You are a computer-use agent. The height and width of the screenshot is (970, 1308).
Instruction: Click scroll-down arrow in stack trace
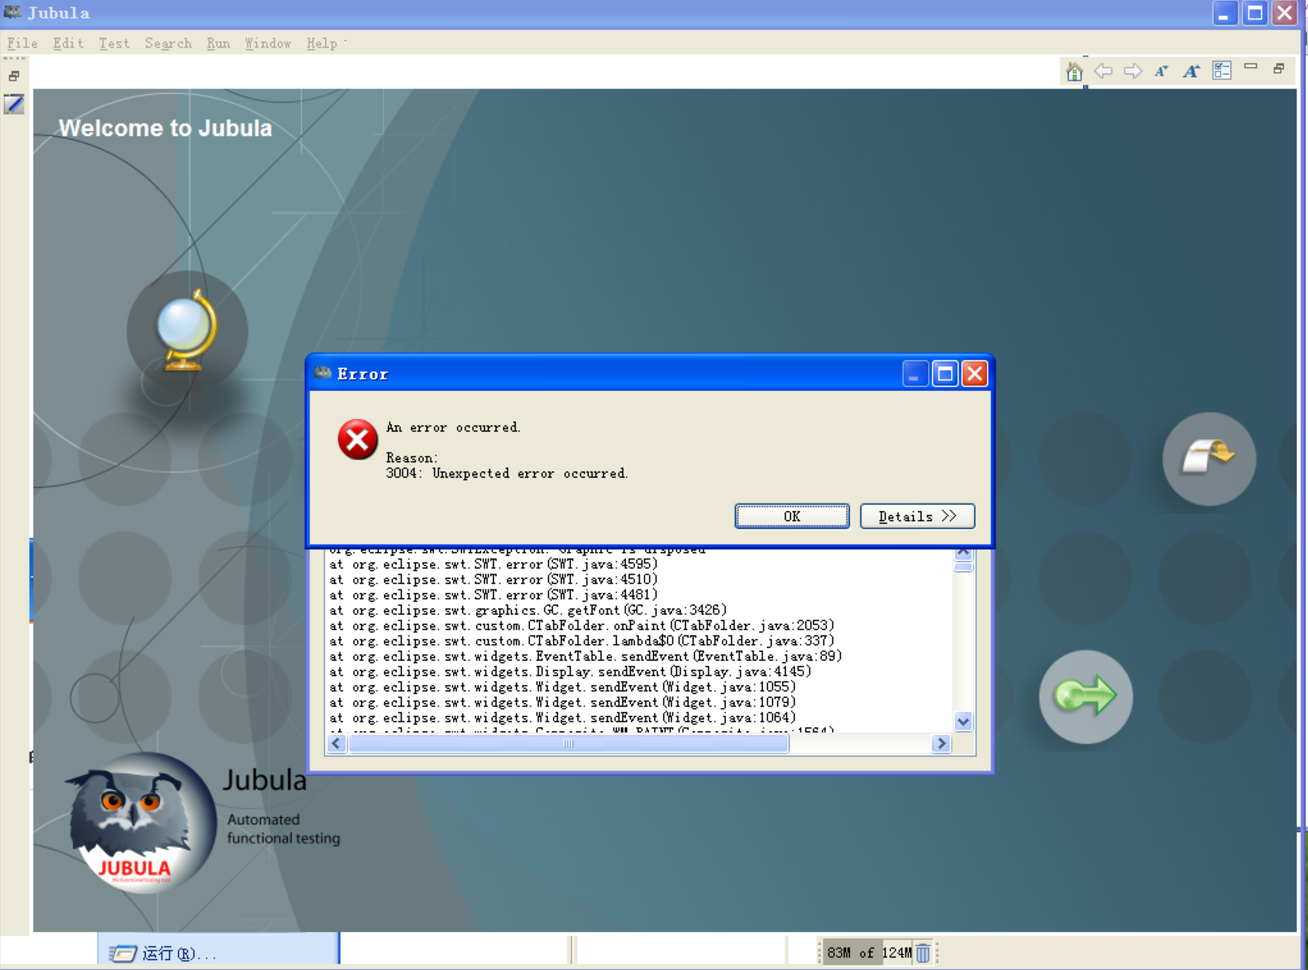click(x=963, y=722)
